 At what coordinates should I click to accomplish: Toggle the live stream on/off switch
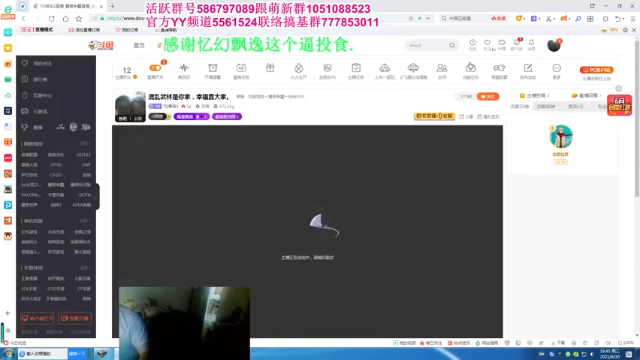pos(155,68)
